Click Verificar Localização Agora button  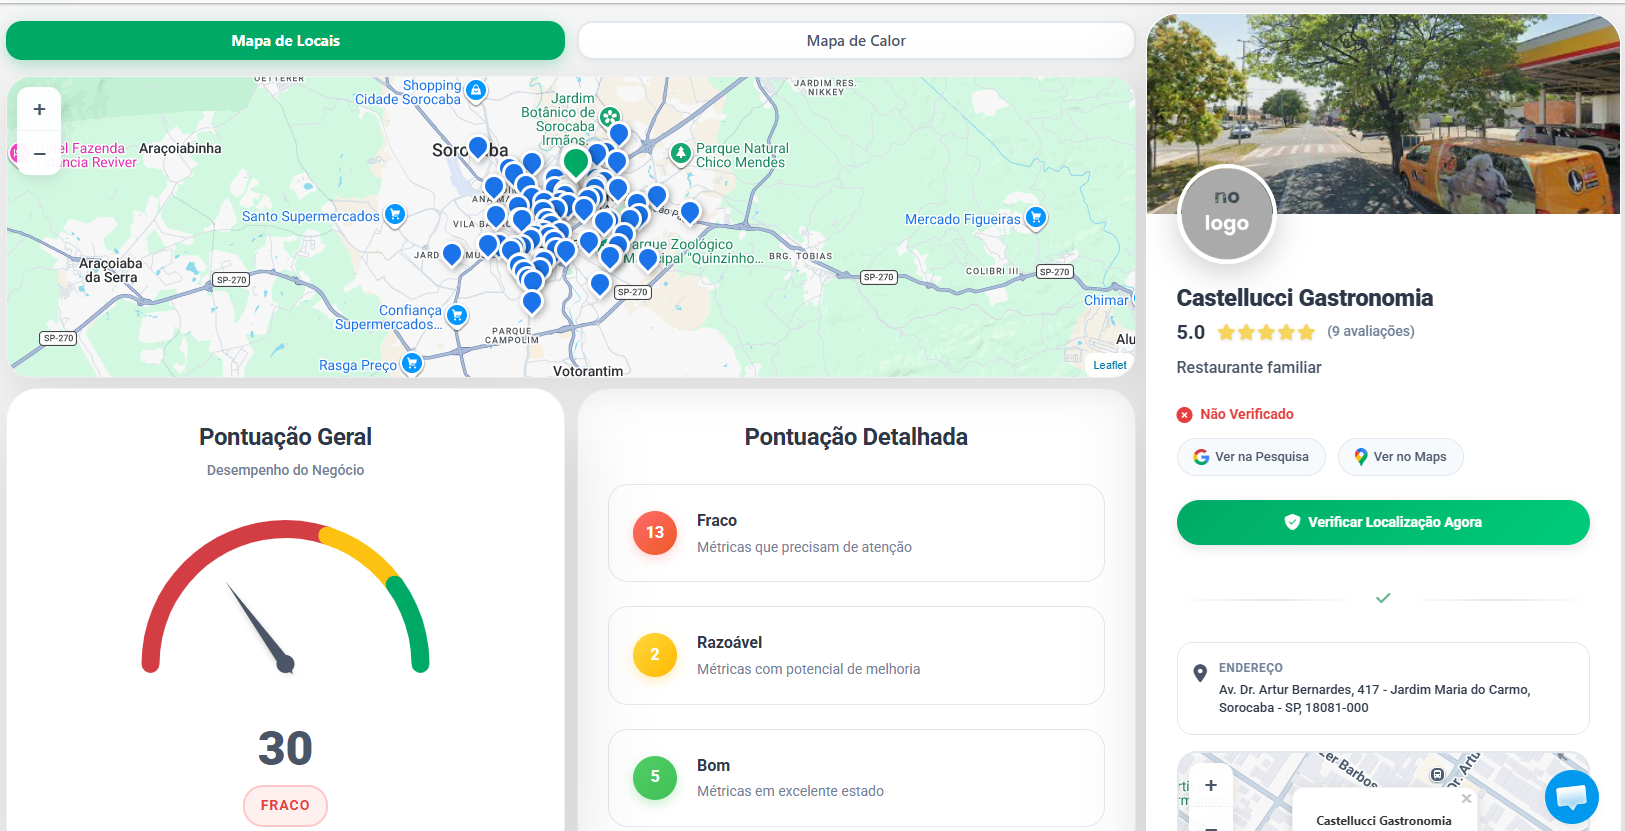point(1383,522)
